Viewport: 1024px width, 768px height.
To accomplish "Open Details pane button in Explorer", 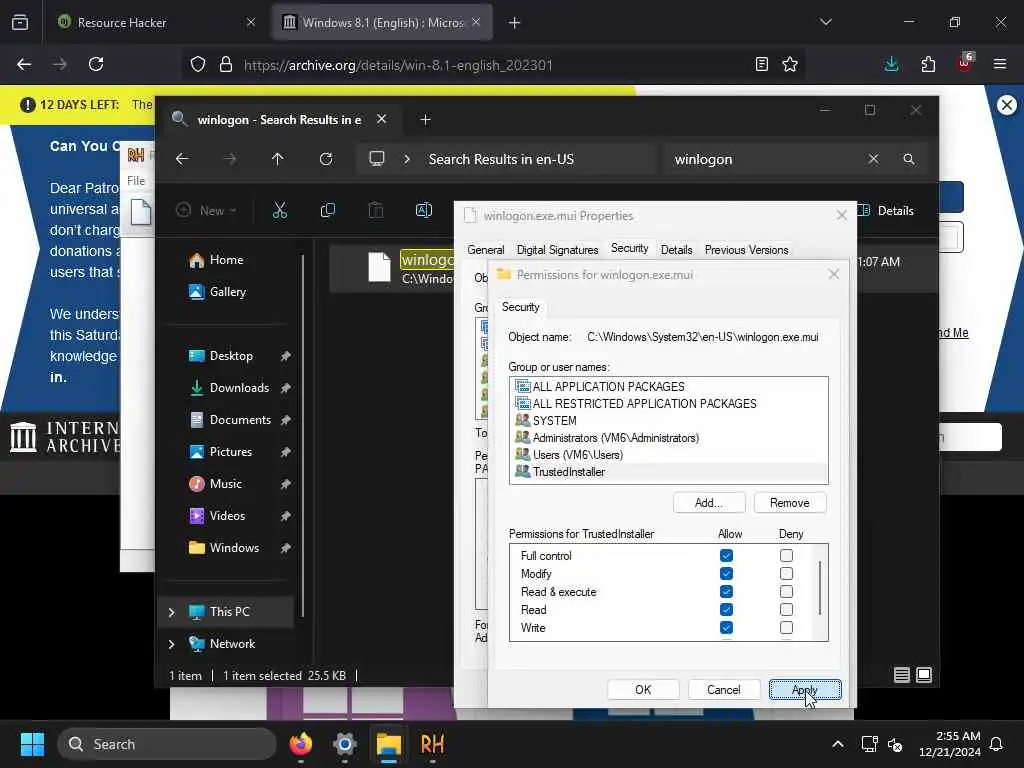I will (x=885, y=210).
